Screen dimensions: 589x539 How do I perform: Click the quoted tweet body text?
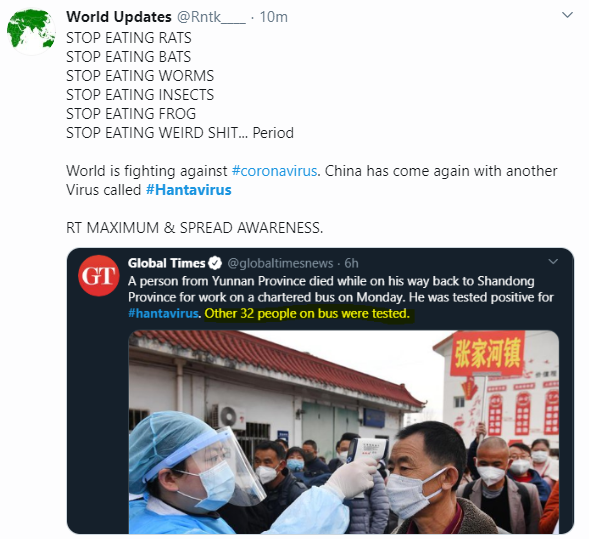click(341, 297)
